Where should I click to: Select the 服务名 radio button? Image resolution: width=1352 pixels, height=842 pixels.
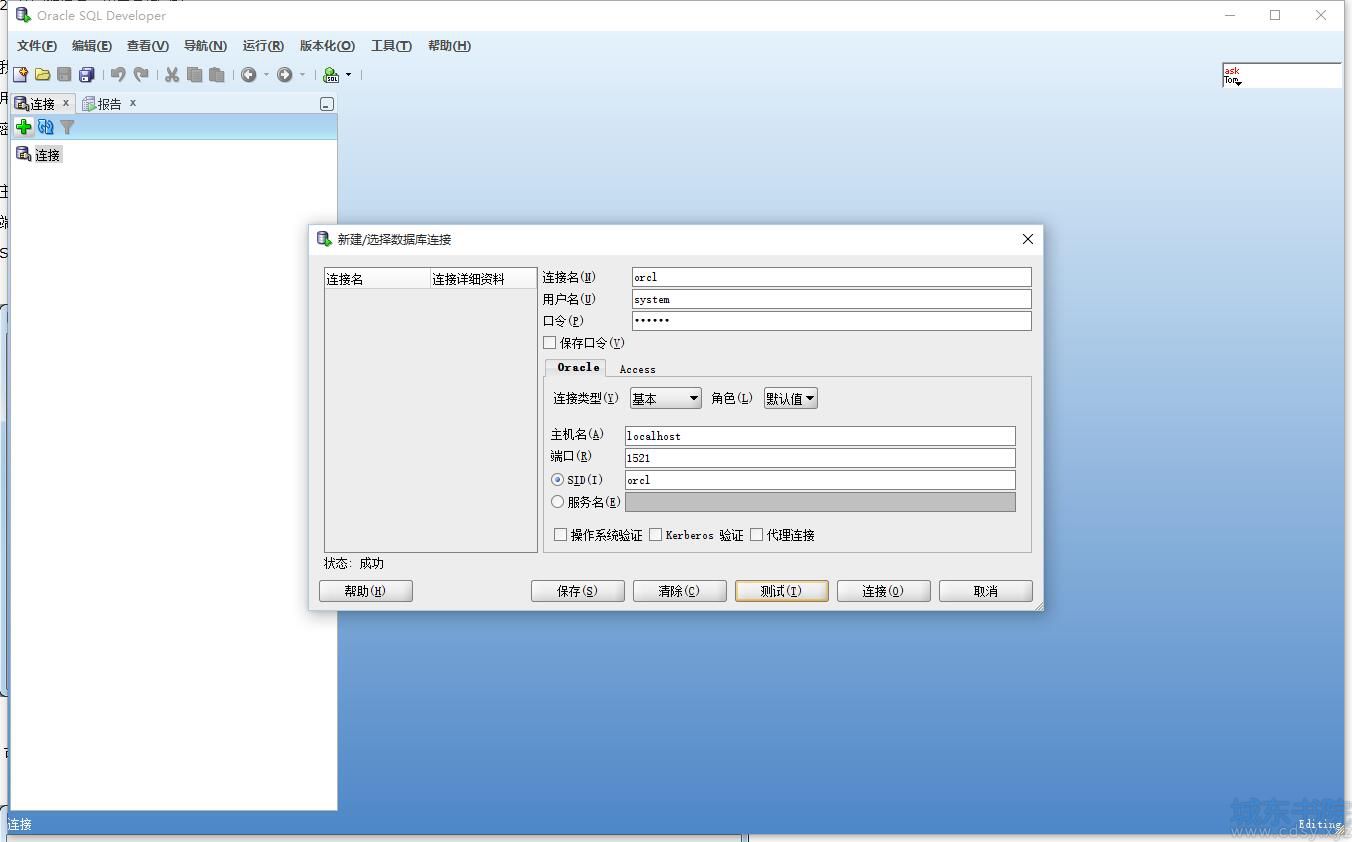pos(557,502)
